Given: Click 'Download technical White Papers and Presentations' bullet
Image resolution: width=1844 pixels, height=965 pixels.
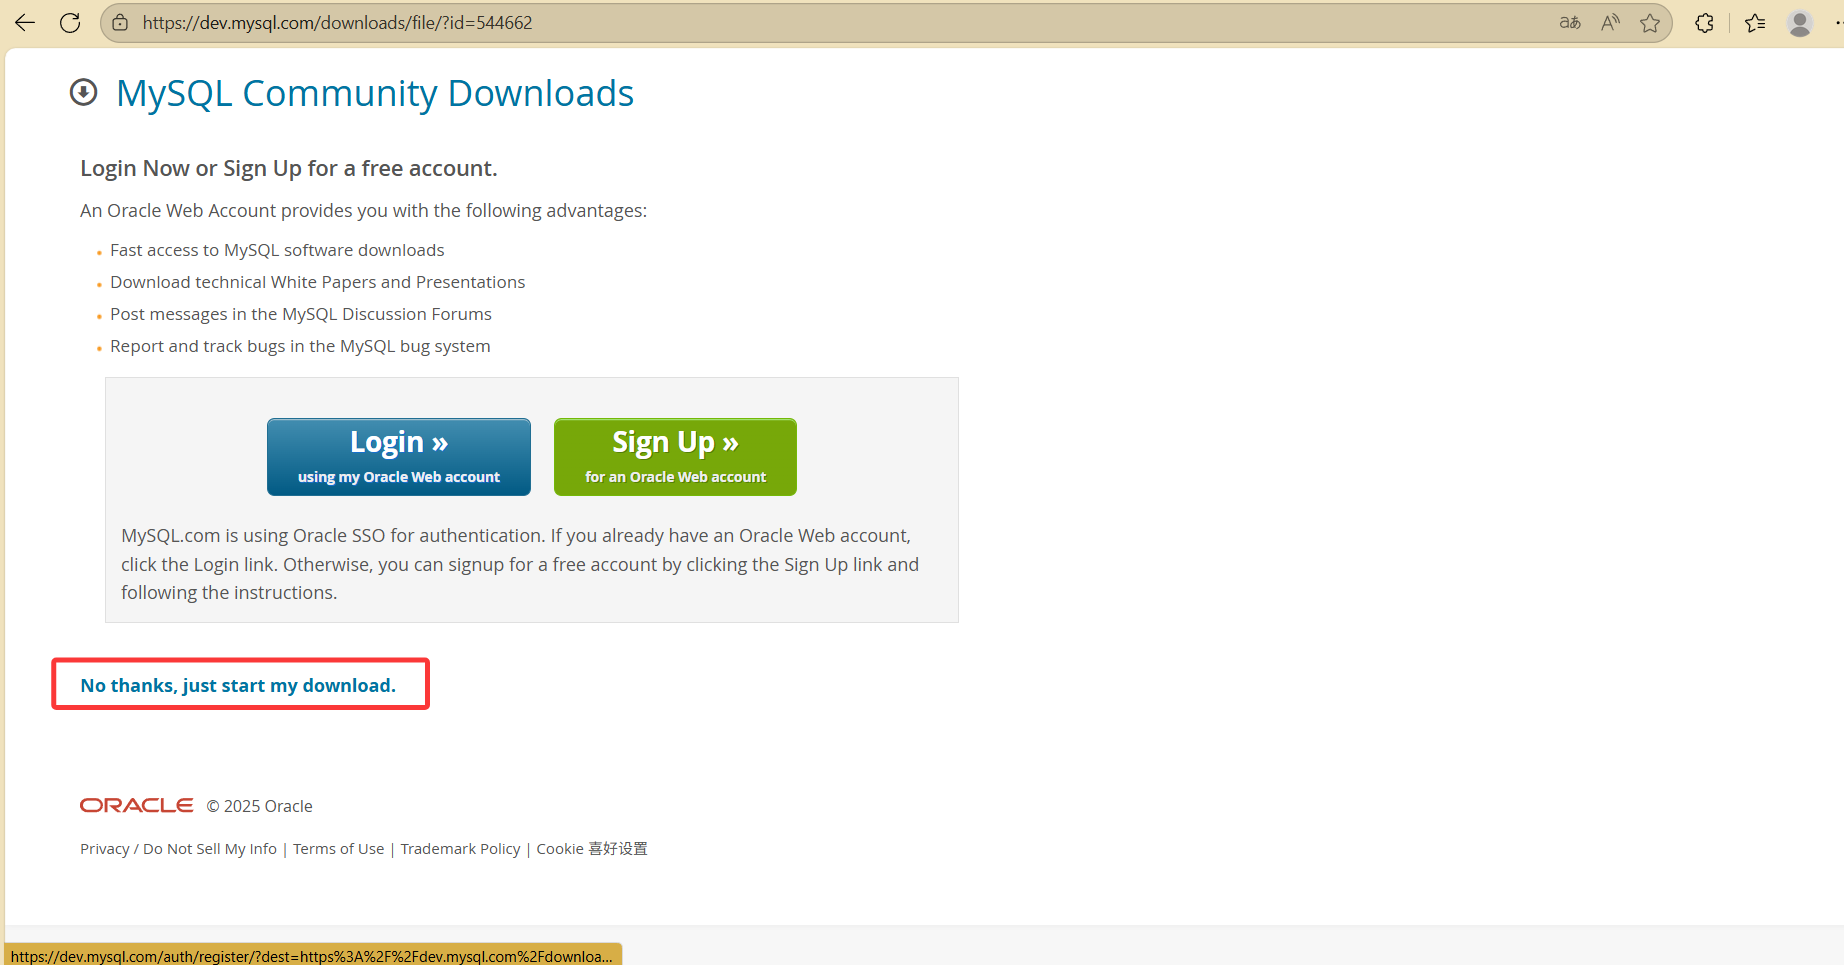Looking at the screenshot, I should [x=318, y=282].
